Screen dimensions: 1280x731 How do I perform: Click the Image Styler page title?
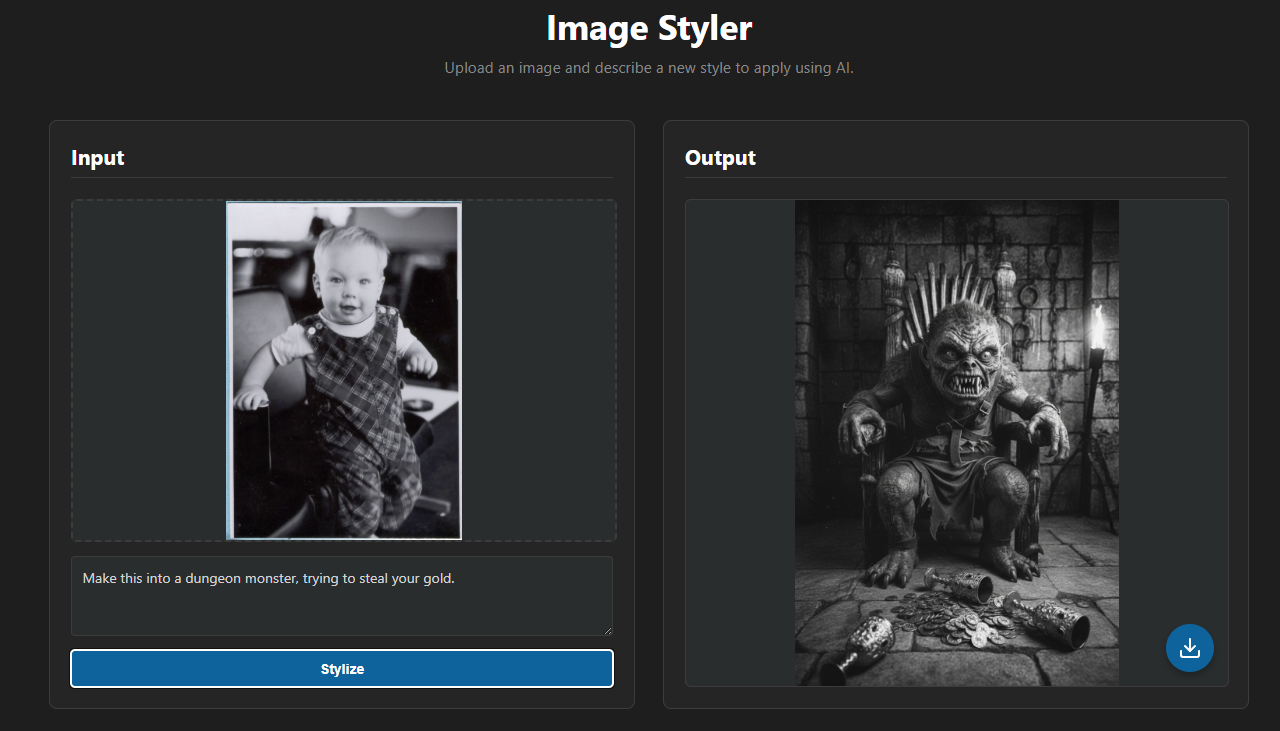click(x=648, y=28)
